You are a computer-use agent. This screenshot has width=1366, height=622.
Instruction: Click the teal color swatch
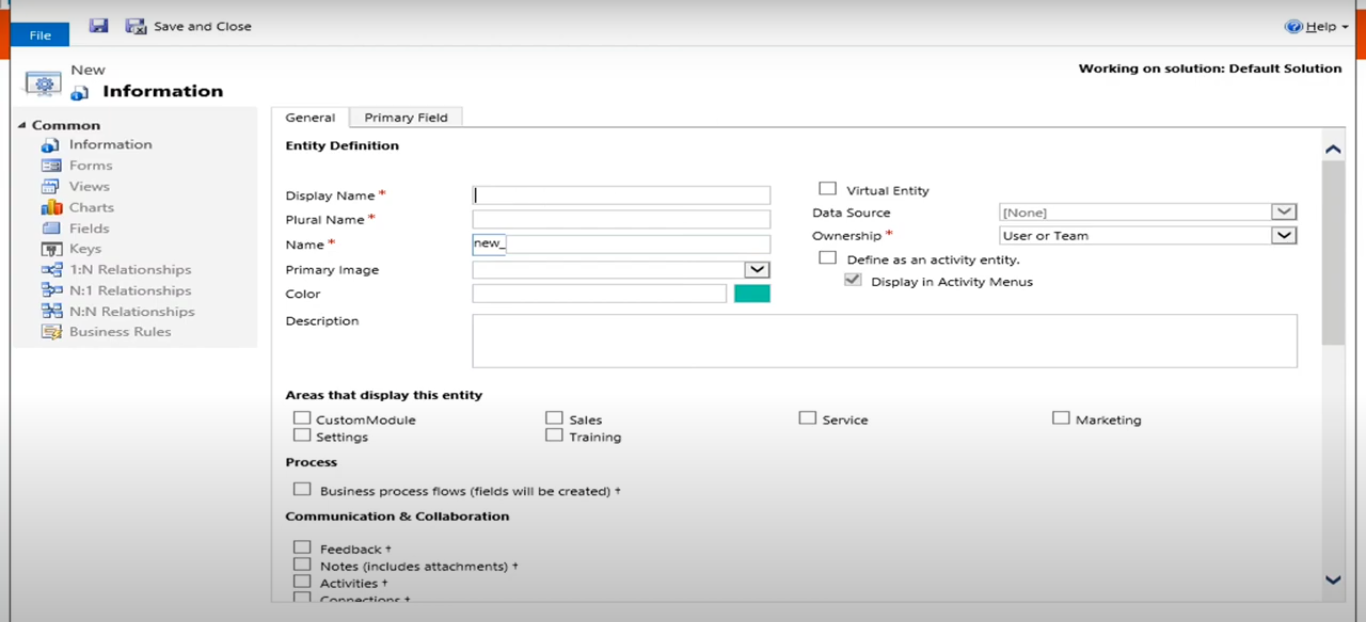pyautogui.click(x=752, y=294)
